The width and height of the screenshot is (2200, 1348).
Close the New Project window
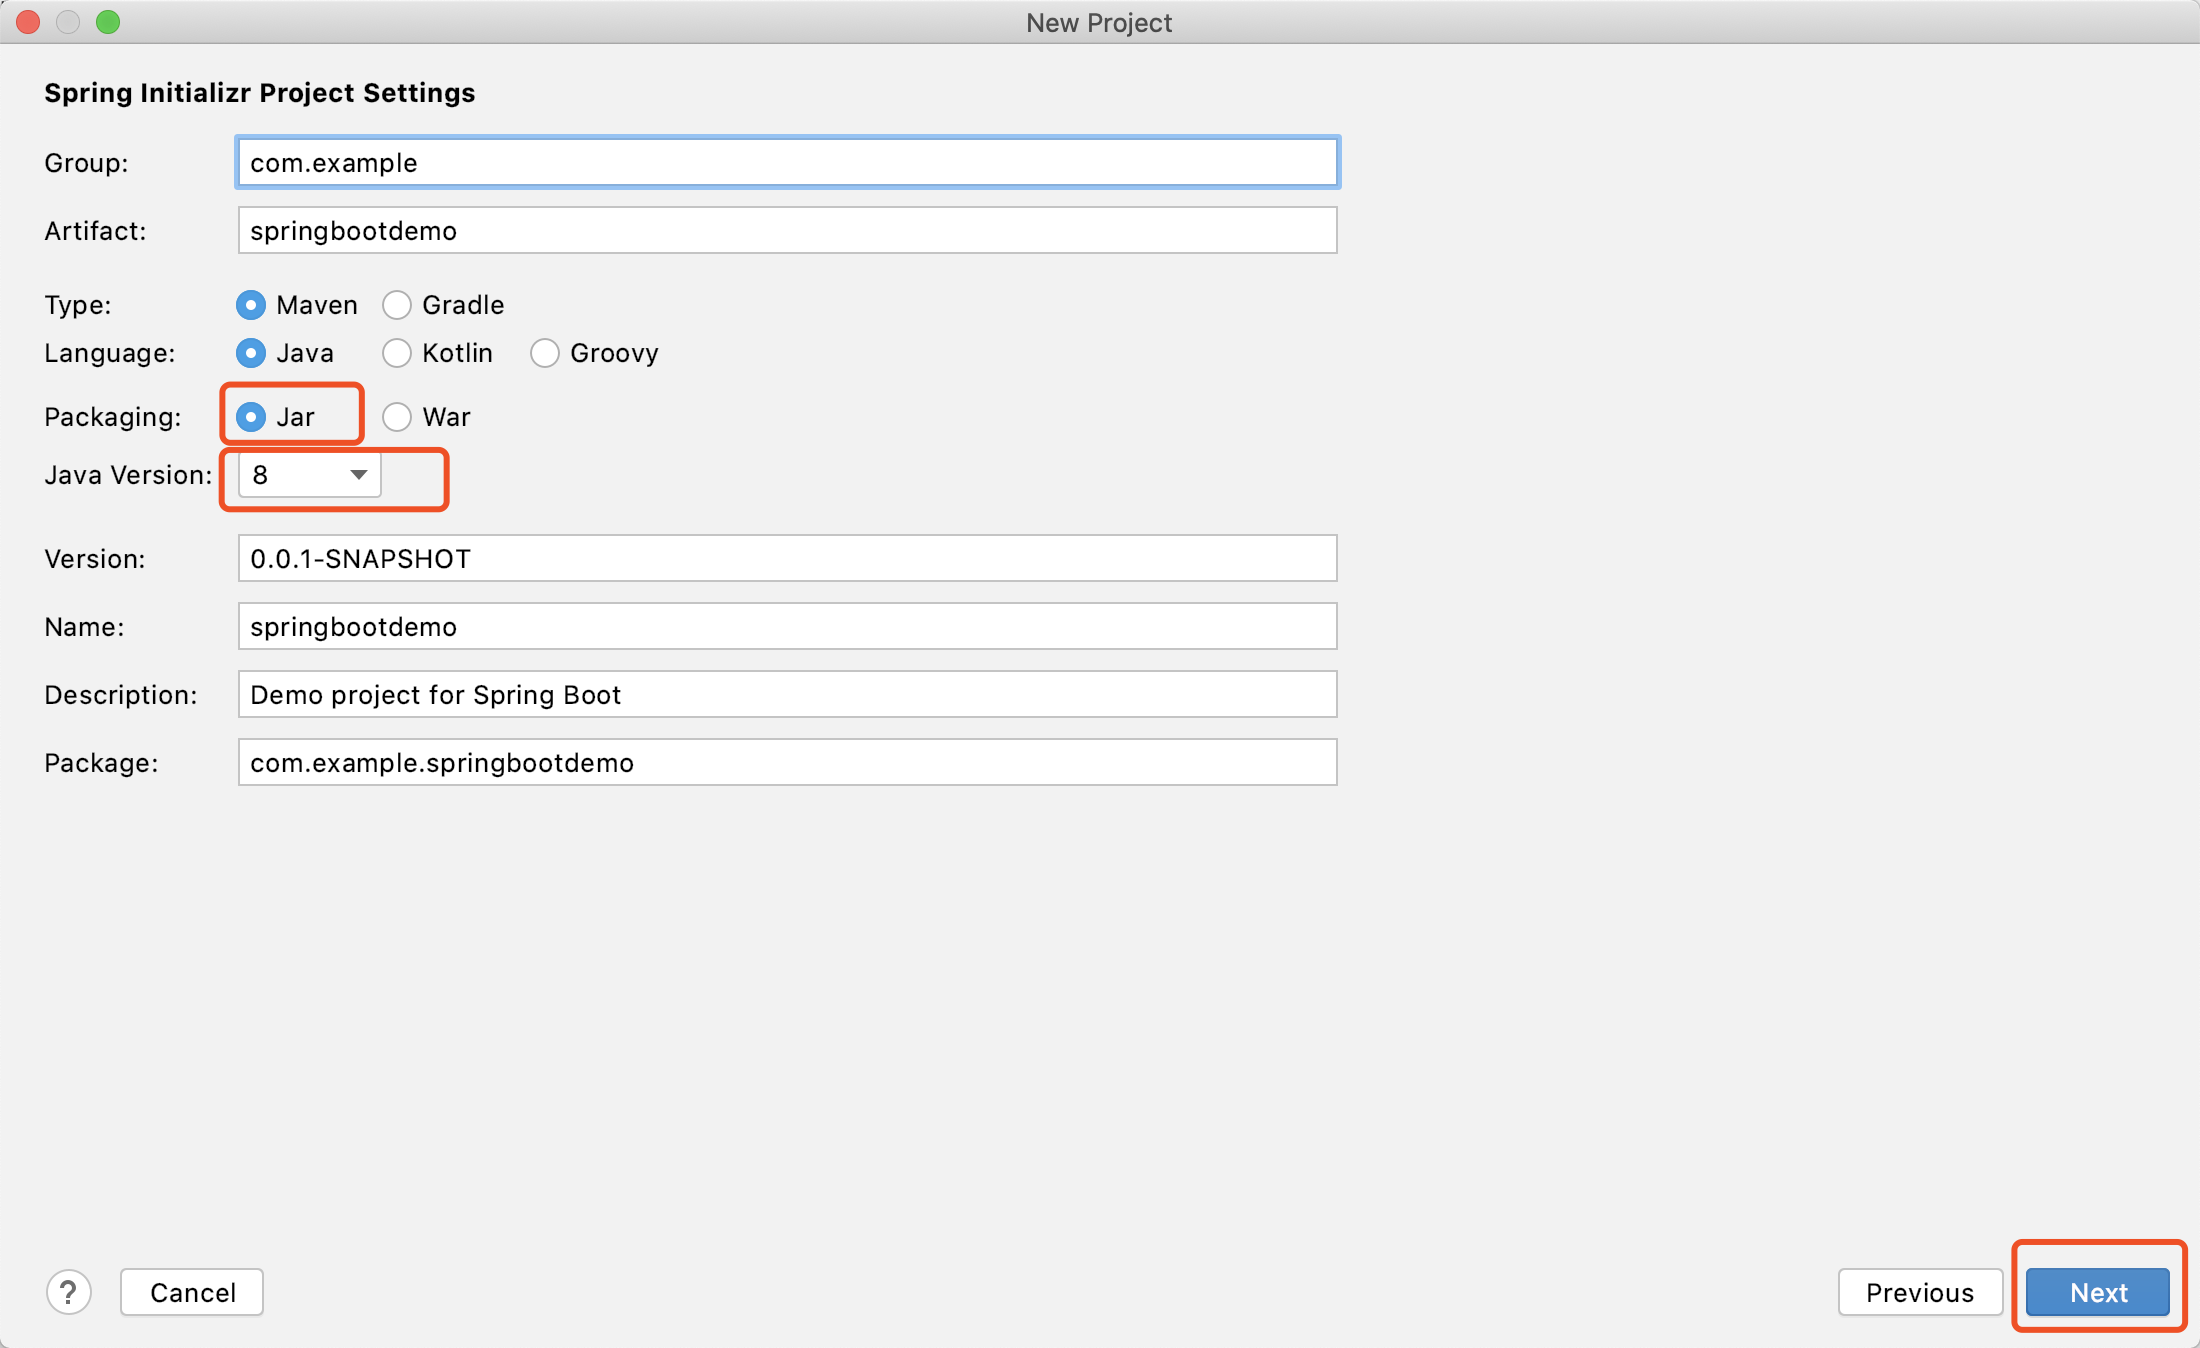click(x=28, y=22)
